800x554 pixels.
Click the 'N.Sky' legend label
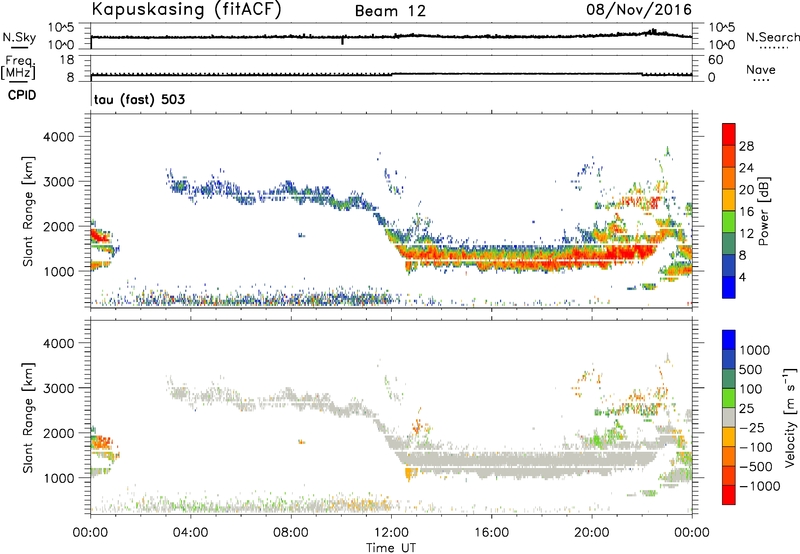tap(19, 37)
